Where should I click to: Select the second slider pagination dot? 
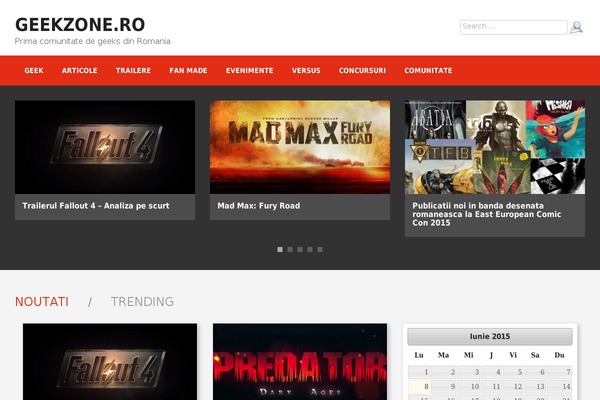click(x=290, y=250)
